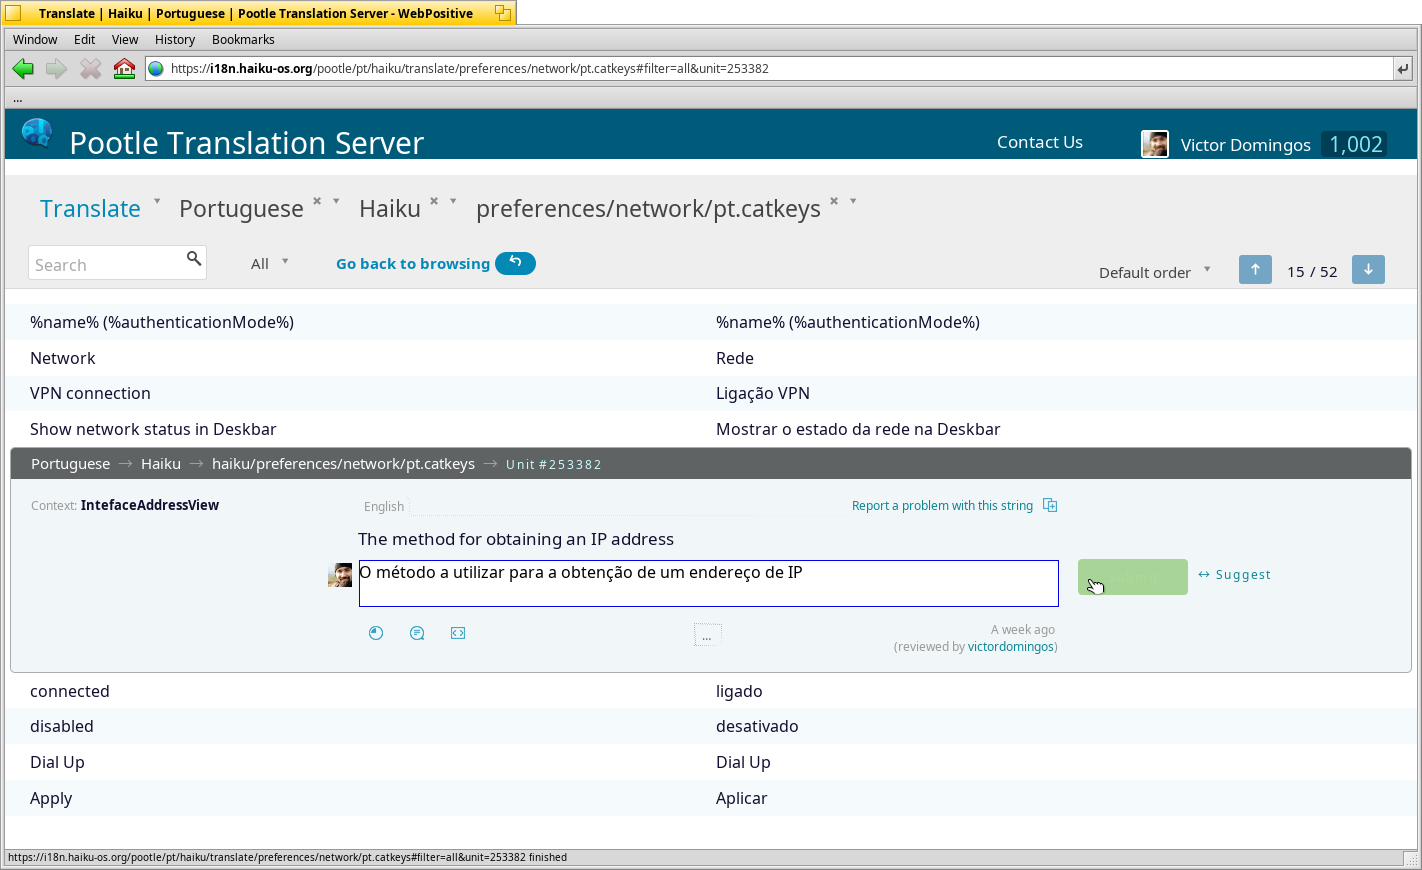Click the green Submit button
This screenshot has height=870, width=1422.
[x=1133, y=577]
